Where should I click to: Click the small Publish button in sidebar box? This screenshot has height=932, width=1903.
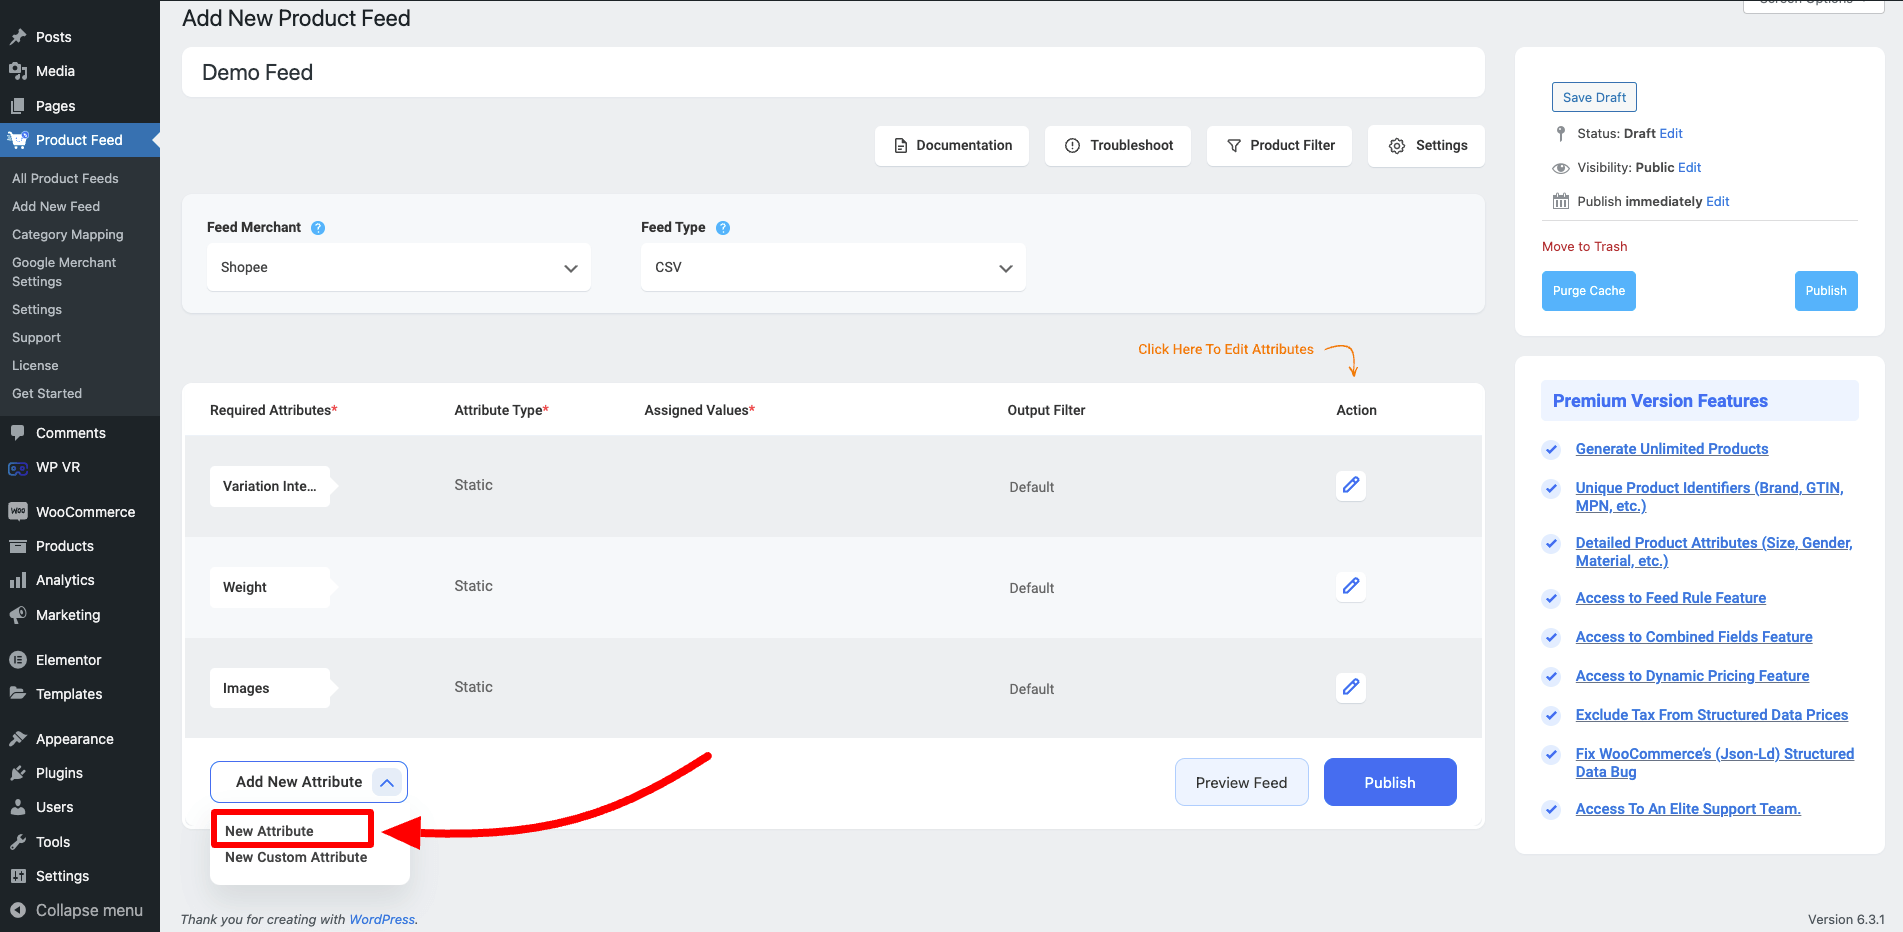[x=1826, y=291]
